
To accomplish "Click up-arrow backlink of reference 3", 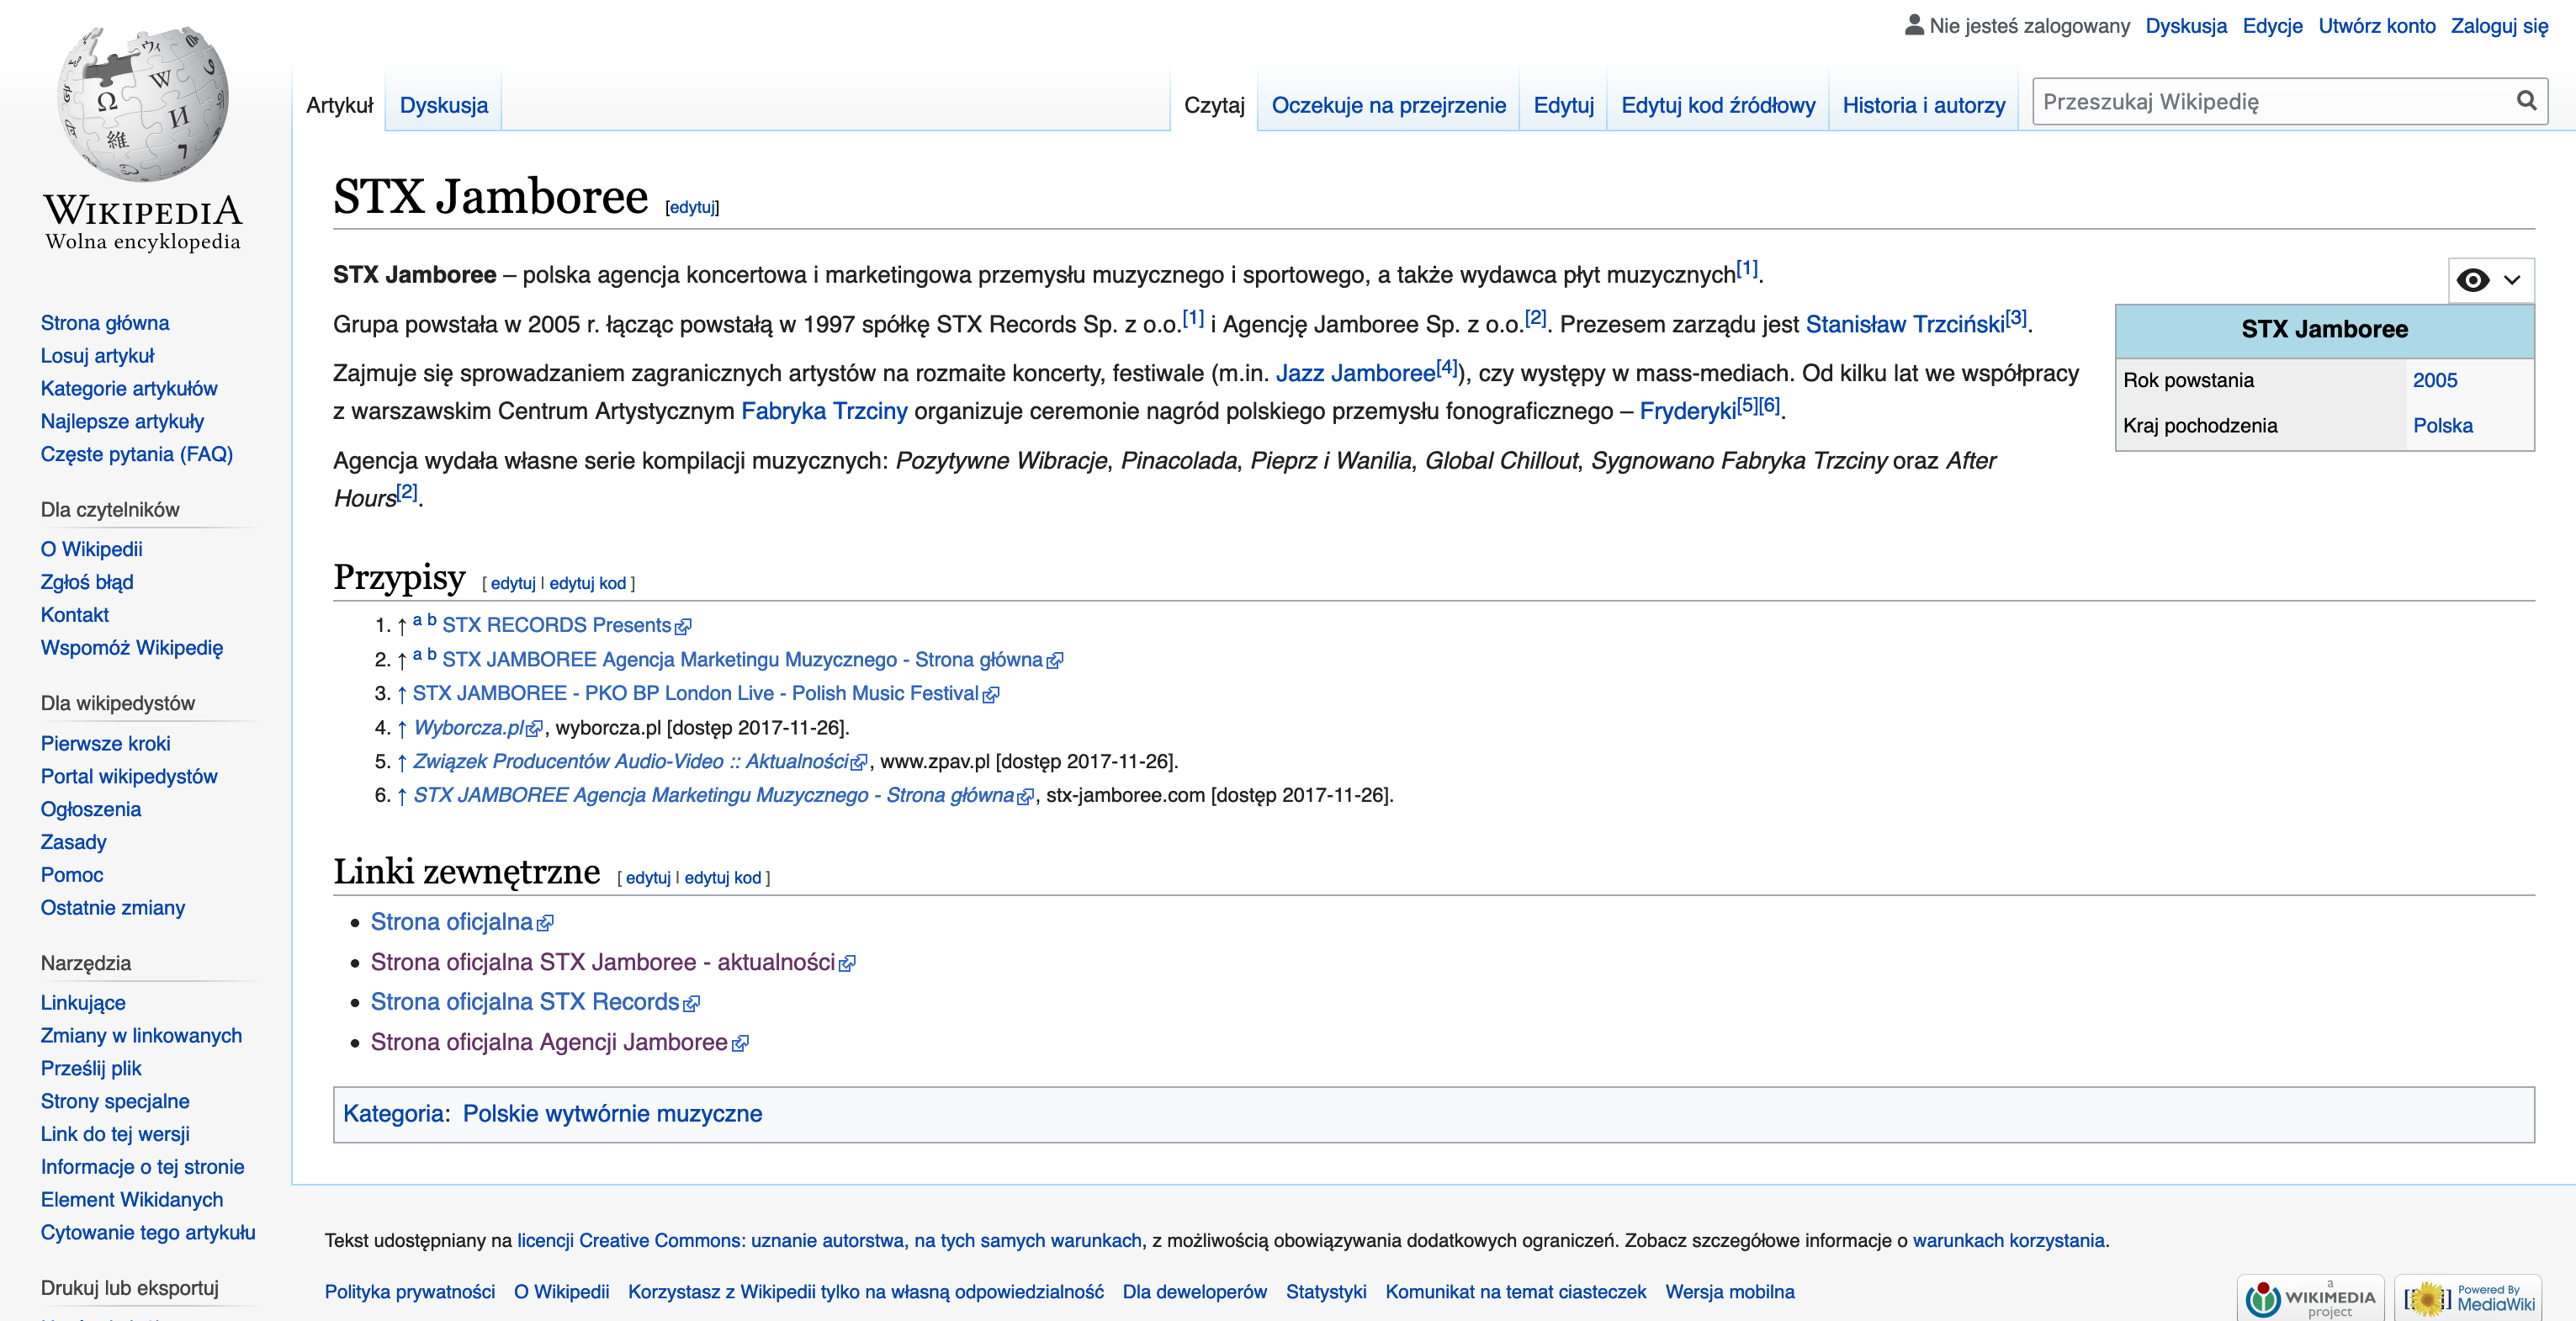I will point(401,694).
